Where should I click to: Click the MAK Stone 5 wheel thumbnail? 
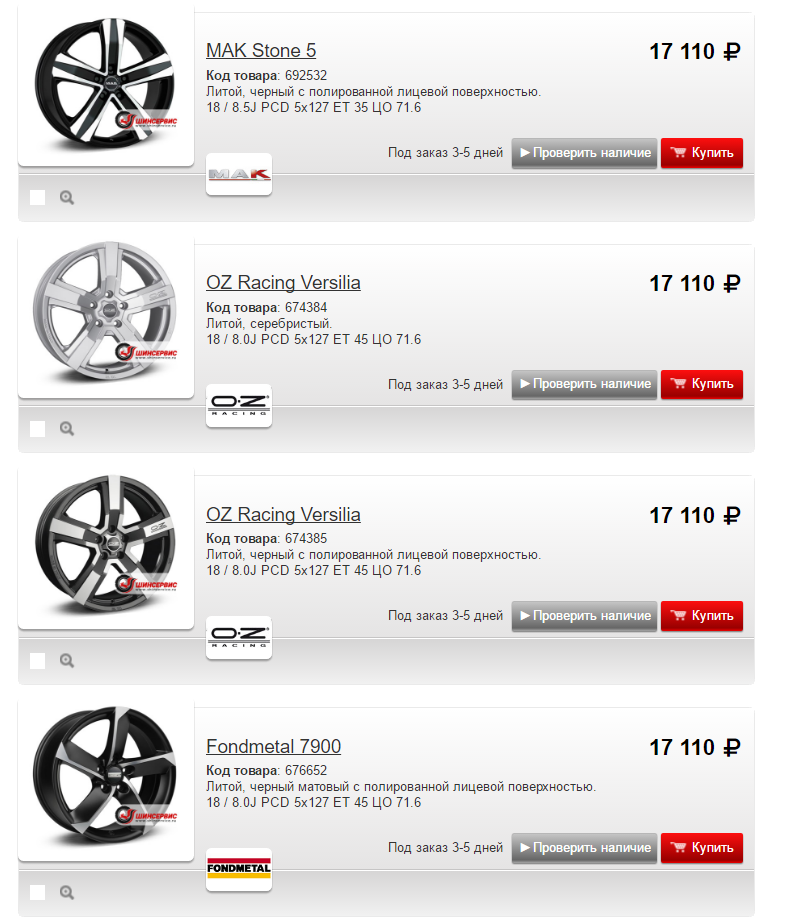(x=105, y=83)
